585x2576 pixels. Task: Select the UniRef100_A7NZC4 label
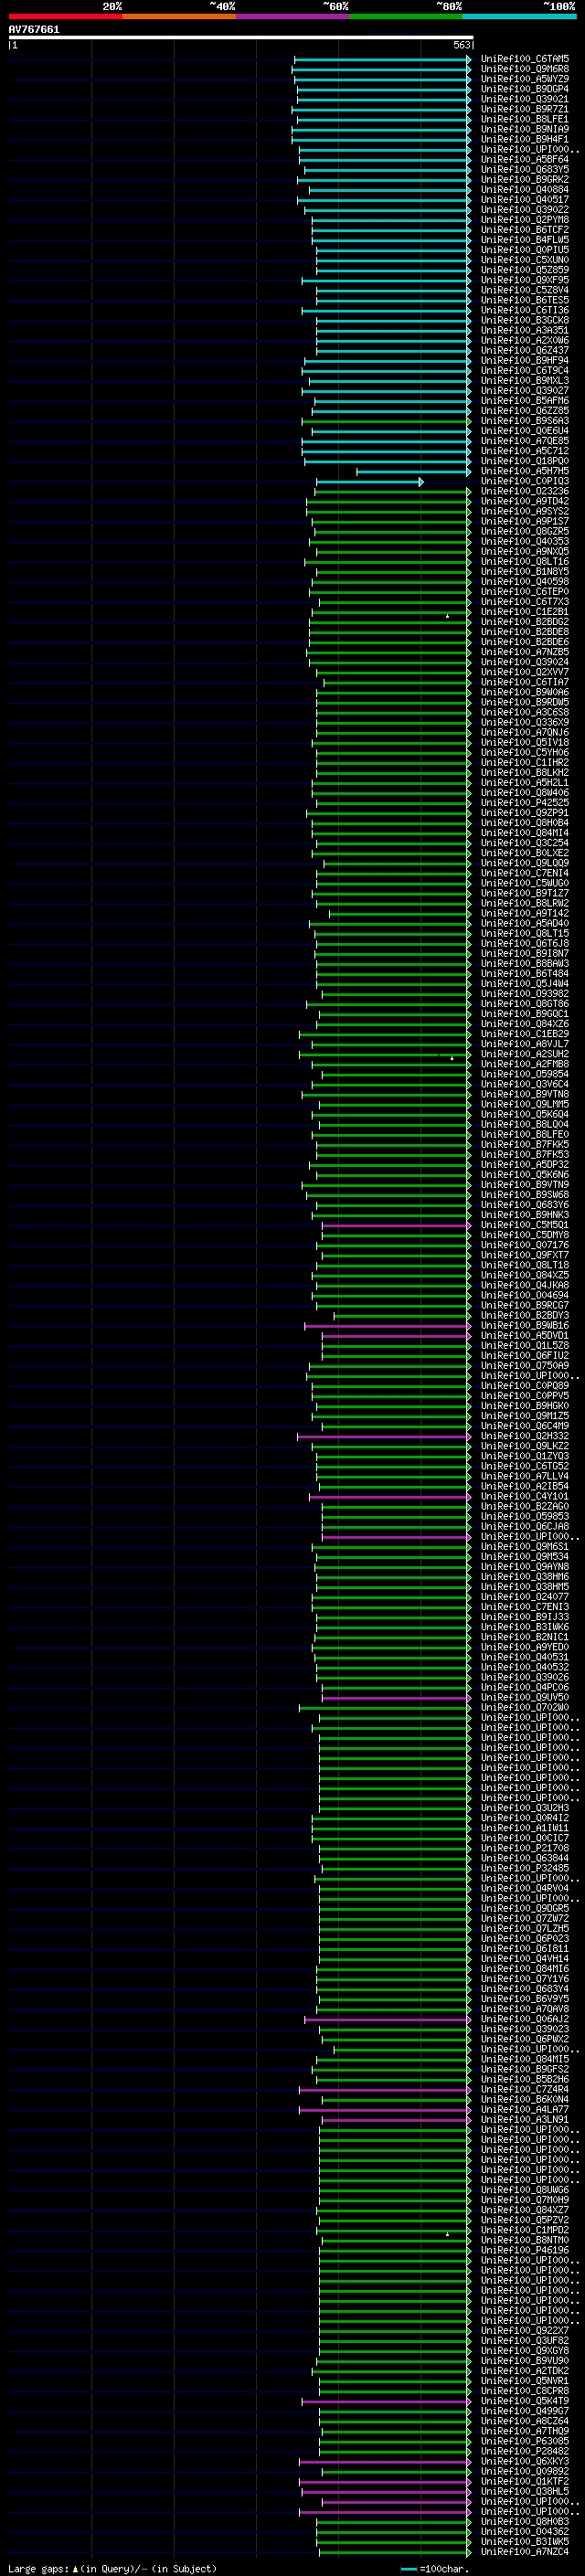(x=524, y=2552)
